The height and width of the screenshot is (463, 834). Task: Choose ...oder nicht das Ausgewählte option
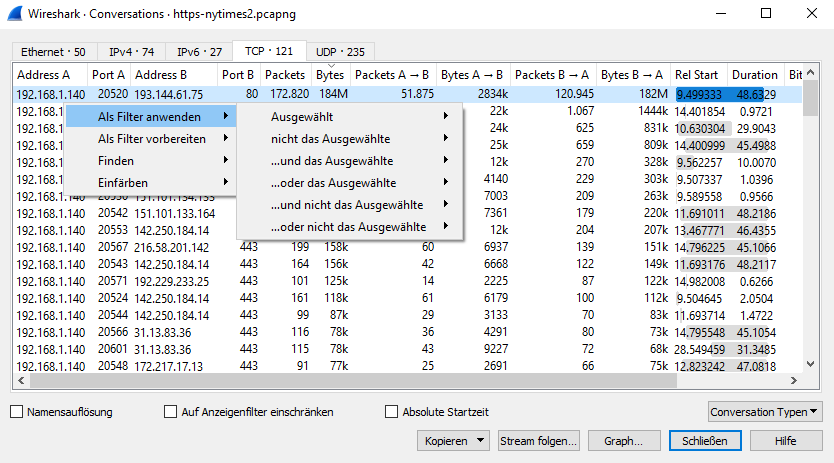point(350,227)
